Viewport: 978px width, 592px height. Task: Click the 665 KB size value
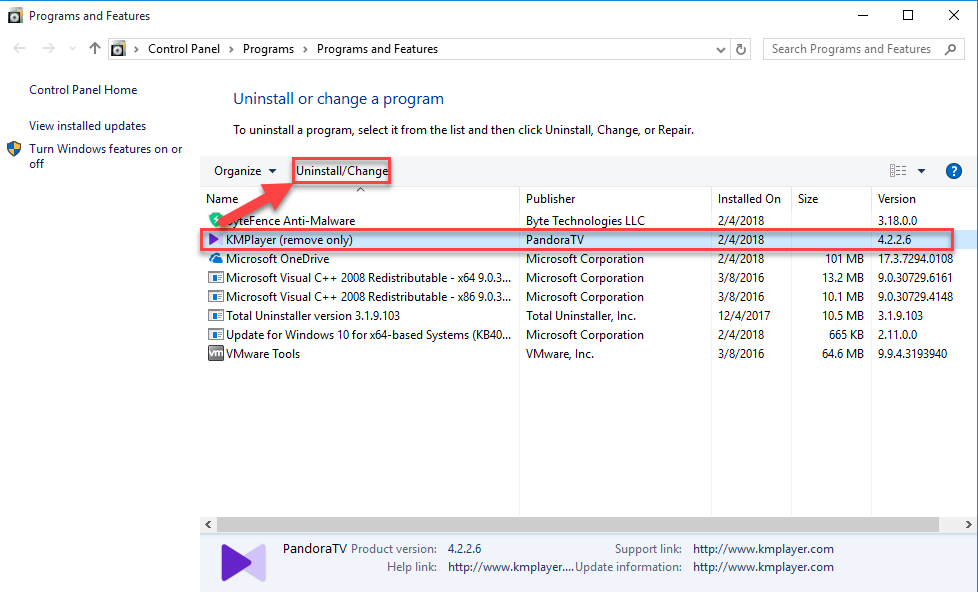click(846, 334)
